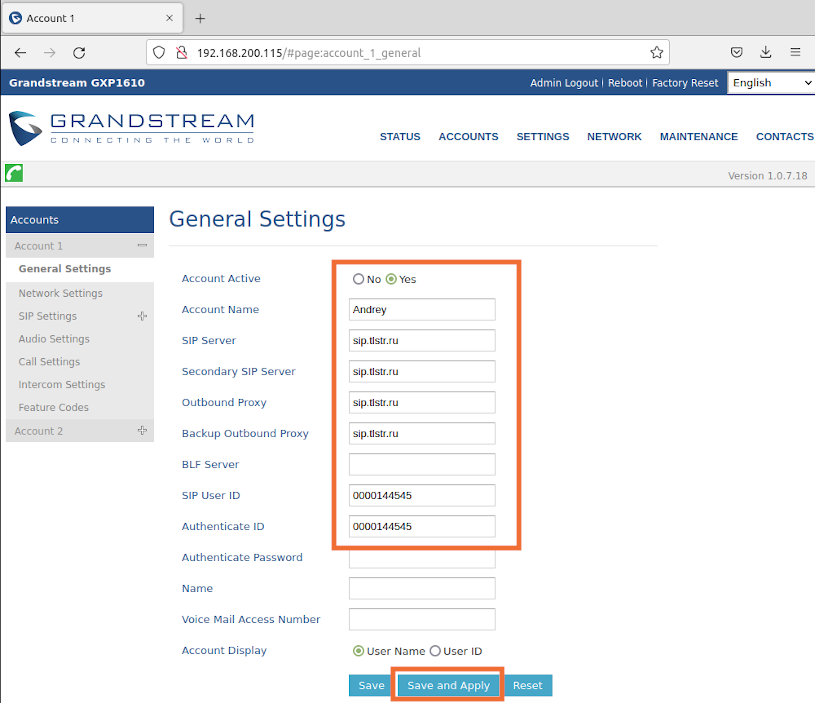
Task: Click the Grandstream GXP1610 title text
Action: click(x=77, y=83)
